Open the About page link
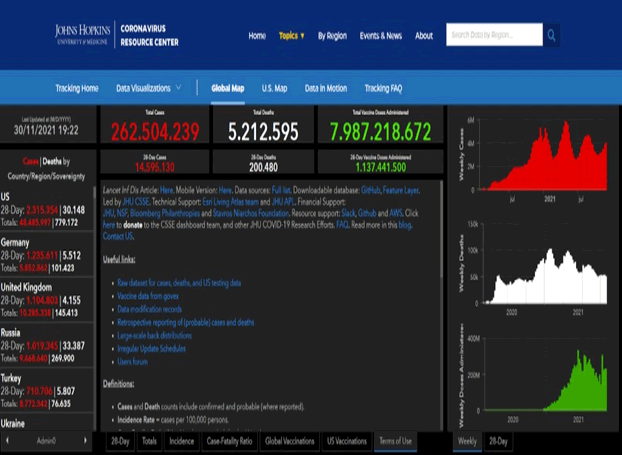Image resolution: width=622 pixels, height=455 pixels. (x=424, y=36)
